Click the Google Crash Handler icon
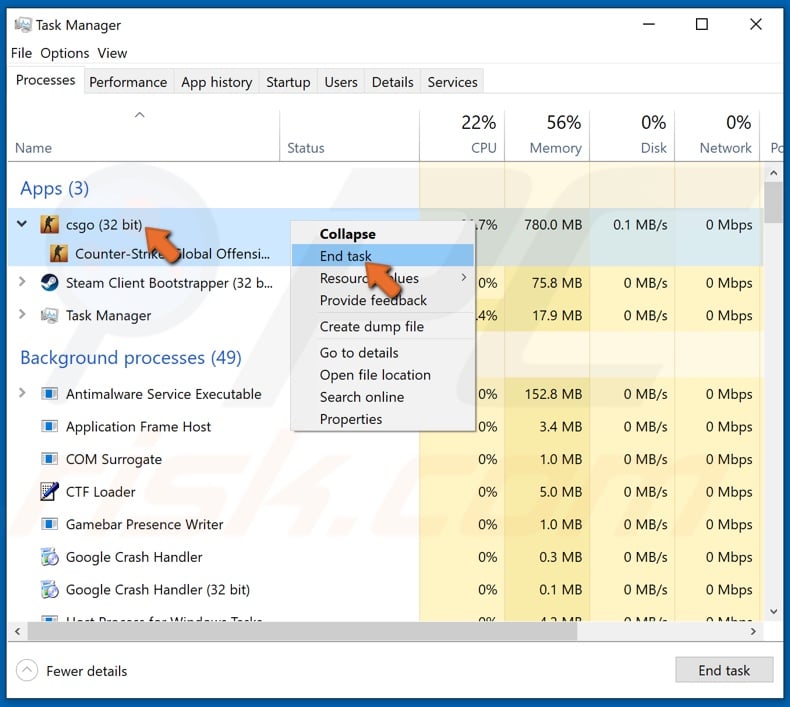Screen dimensions: 790x707 point(49,557)
